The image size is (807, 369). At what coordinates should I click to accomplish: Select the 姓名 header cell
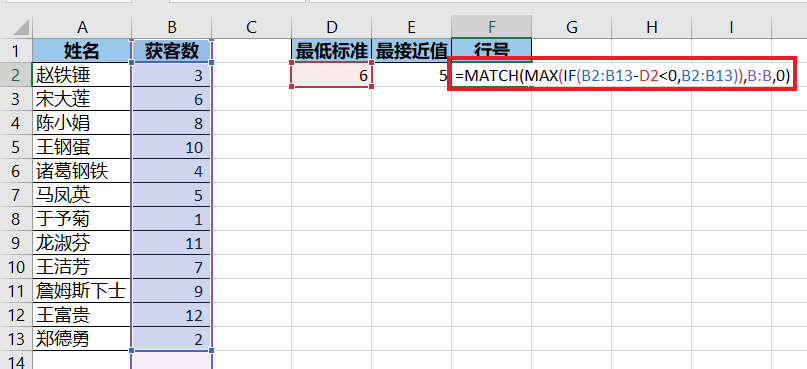pyautogui.click(x=82, y=51)
